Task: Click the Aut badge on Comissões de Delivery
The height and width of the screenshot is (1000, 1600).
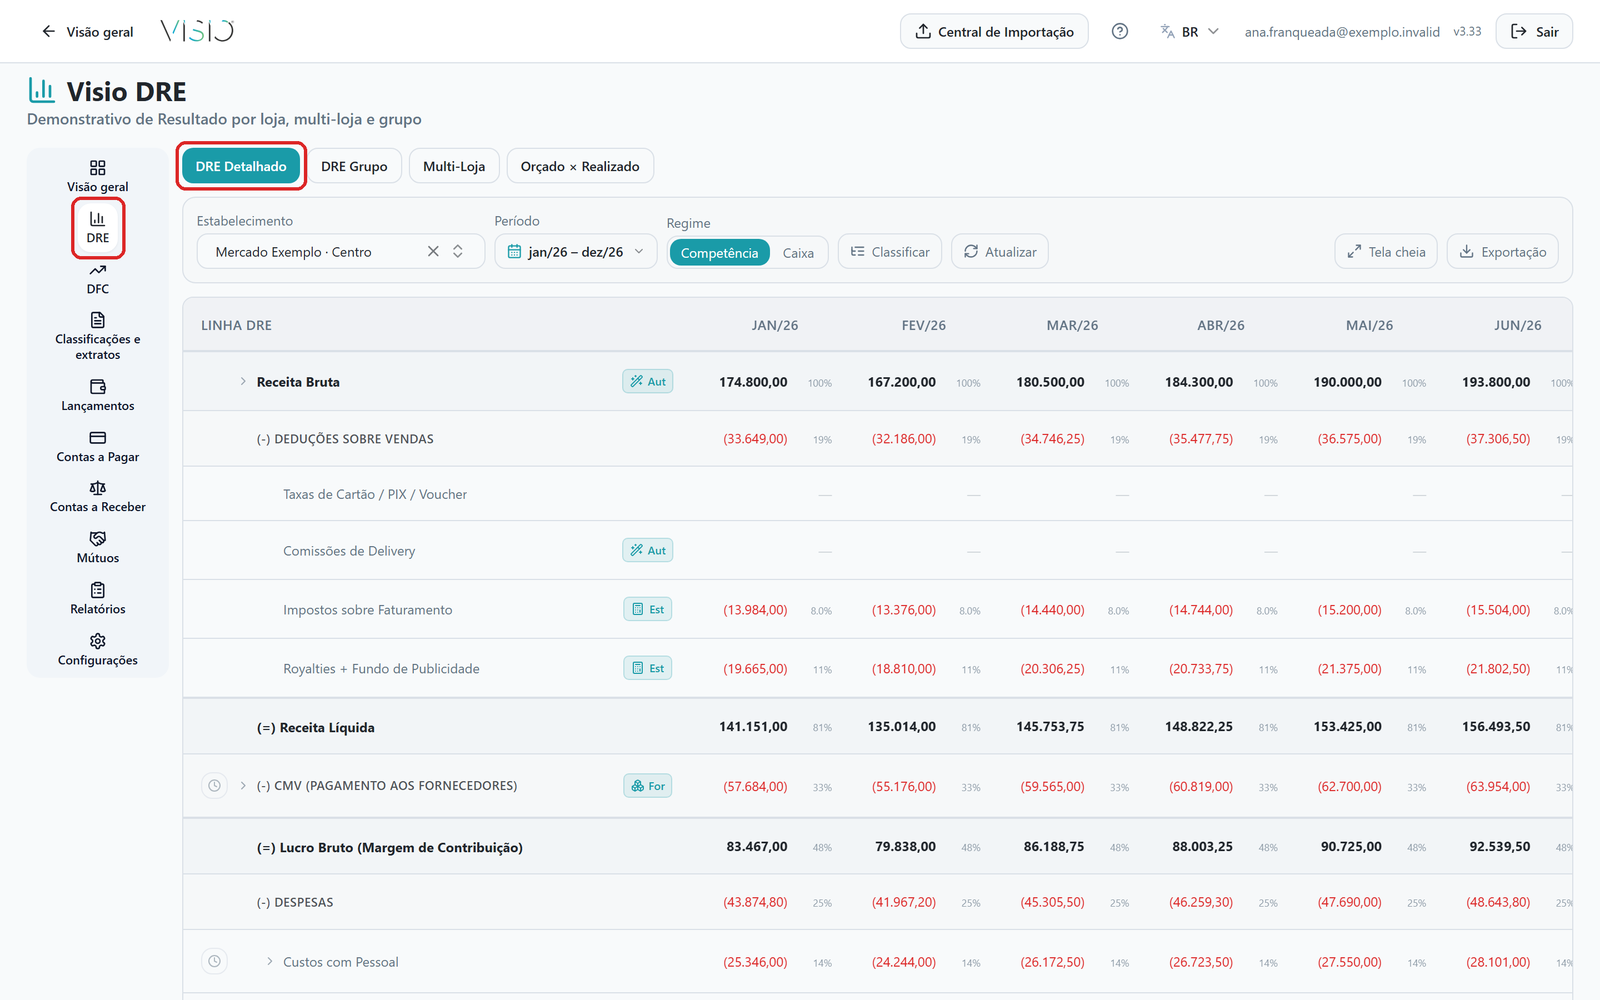Action: tap(648, 551)
